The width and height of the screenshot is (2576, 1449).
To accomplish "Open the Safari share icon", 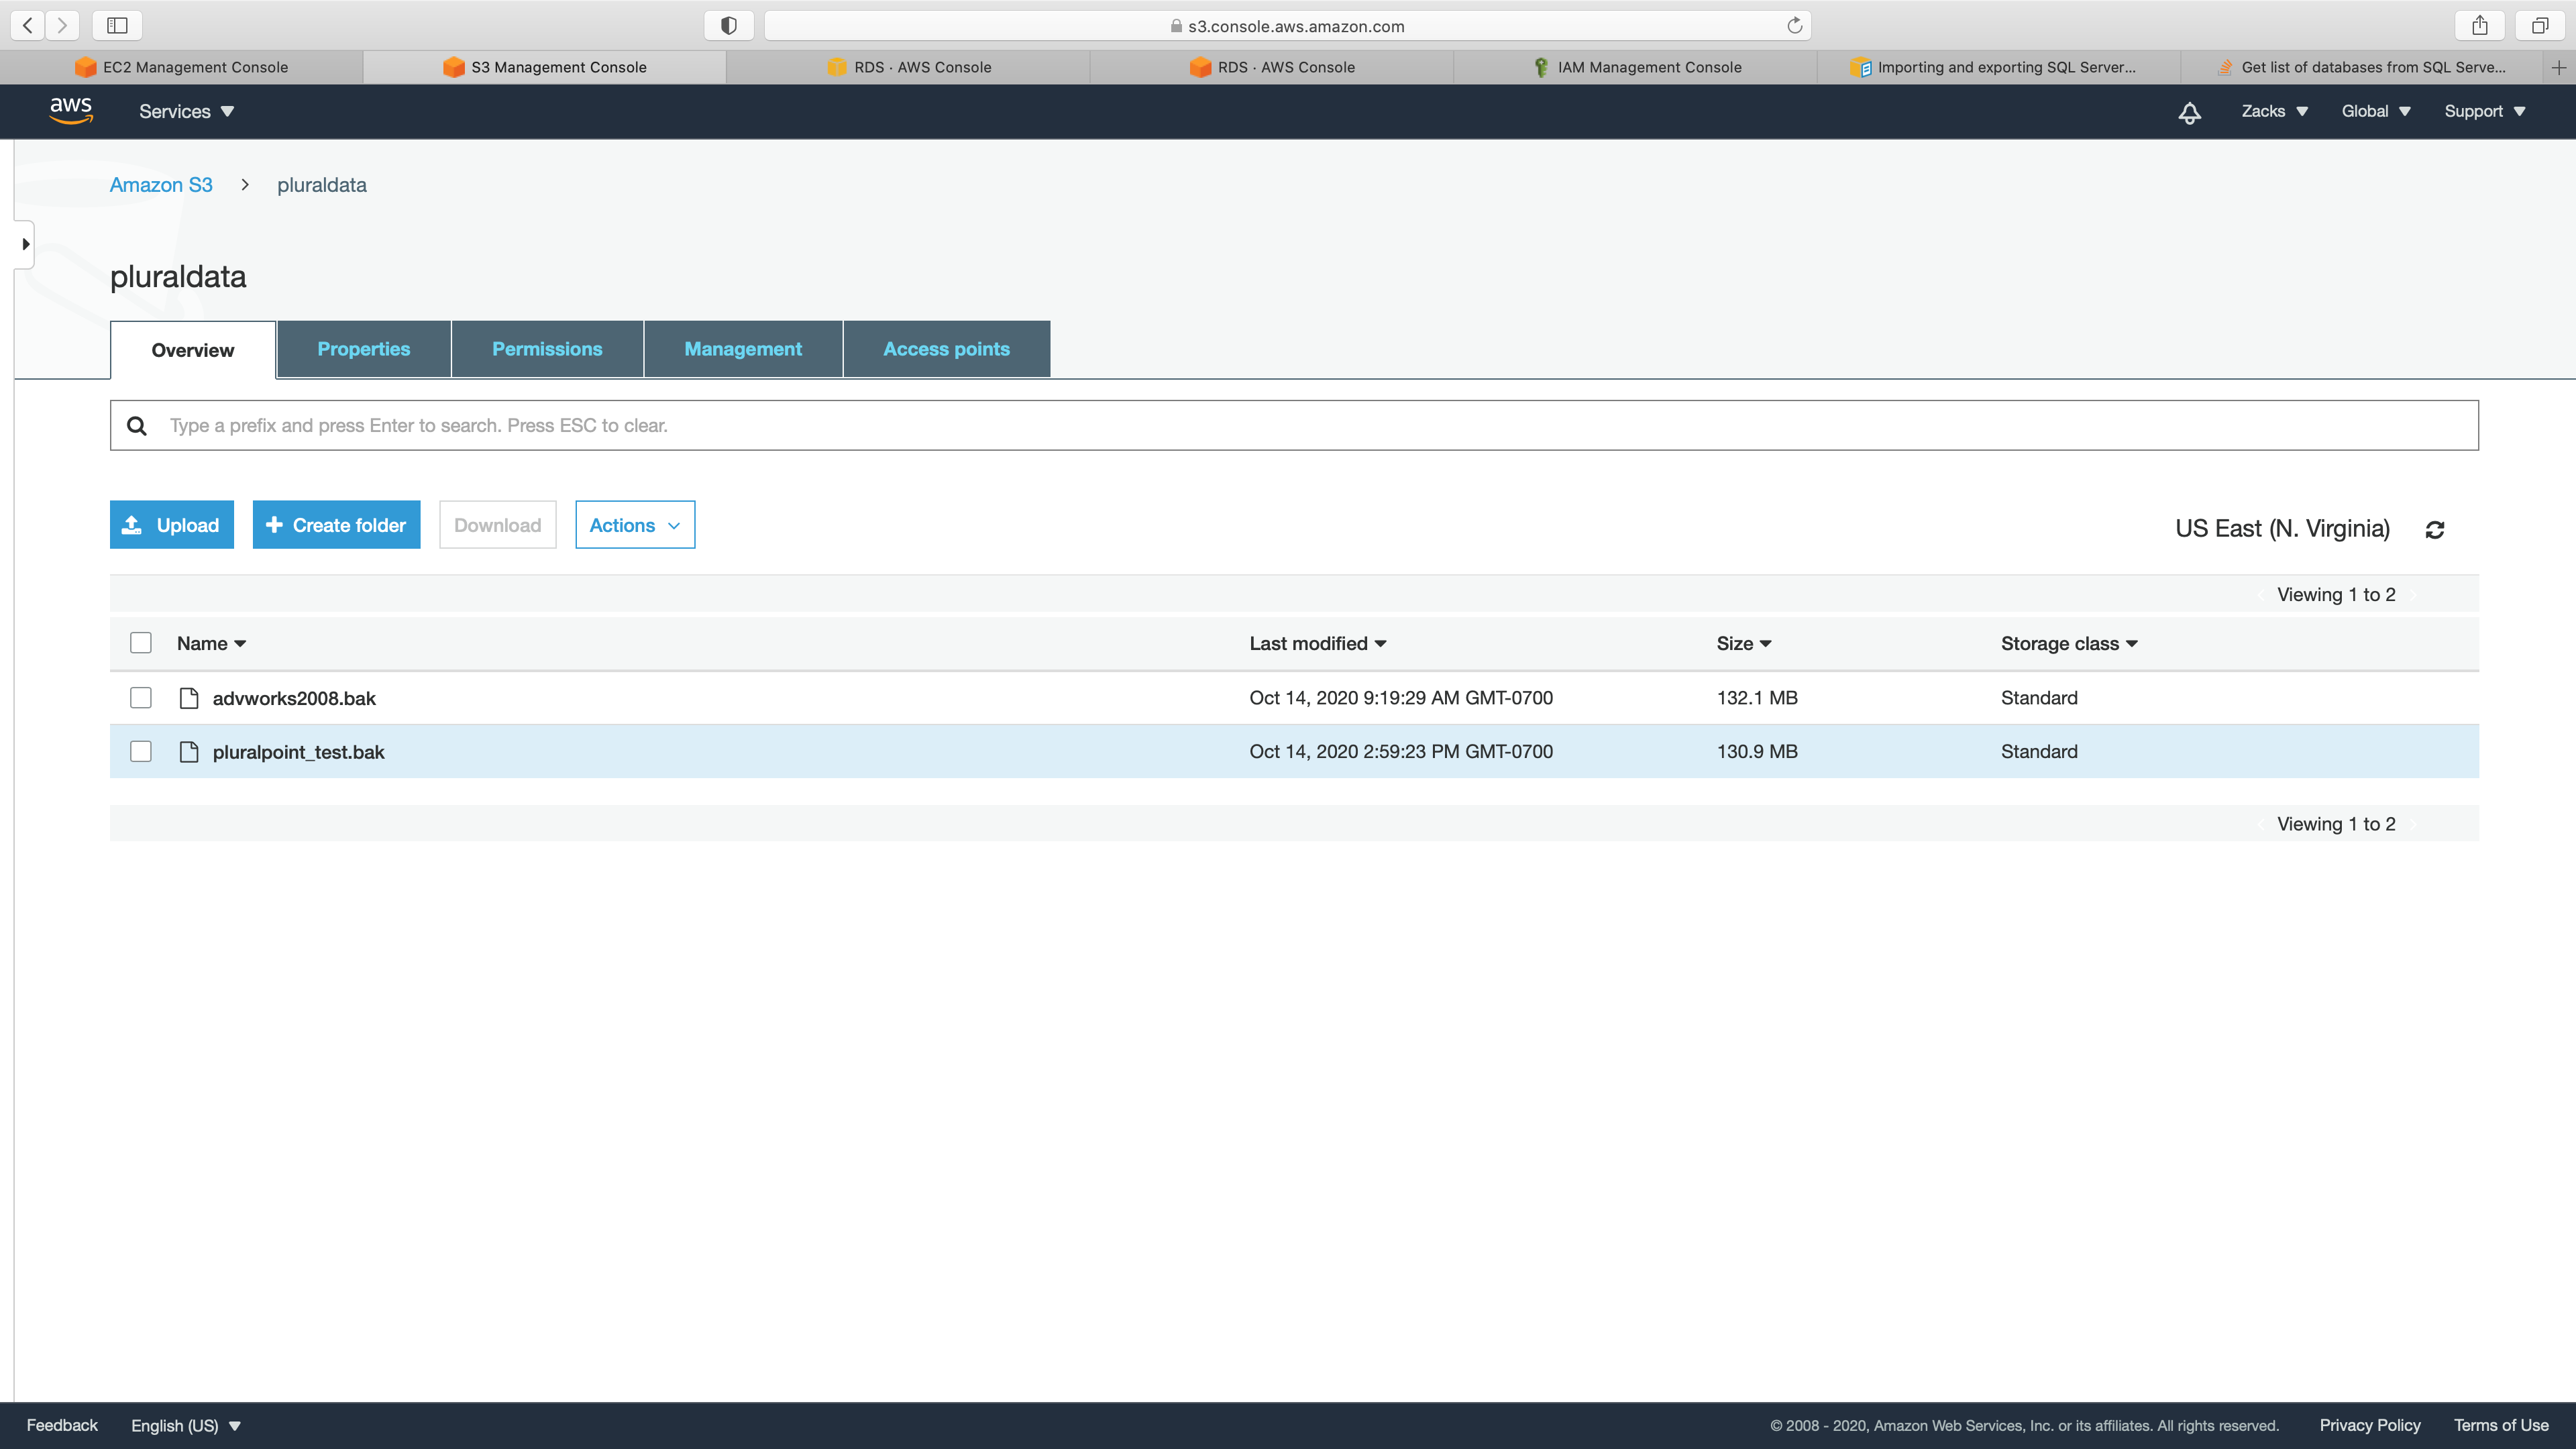I will point(2479,26).
